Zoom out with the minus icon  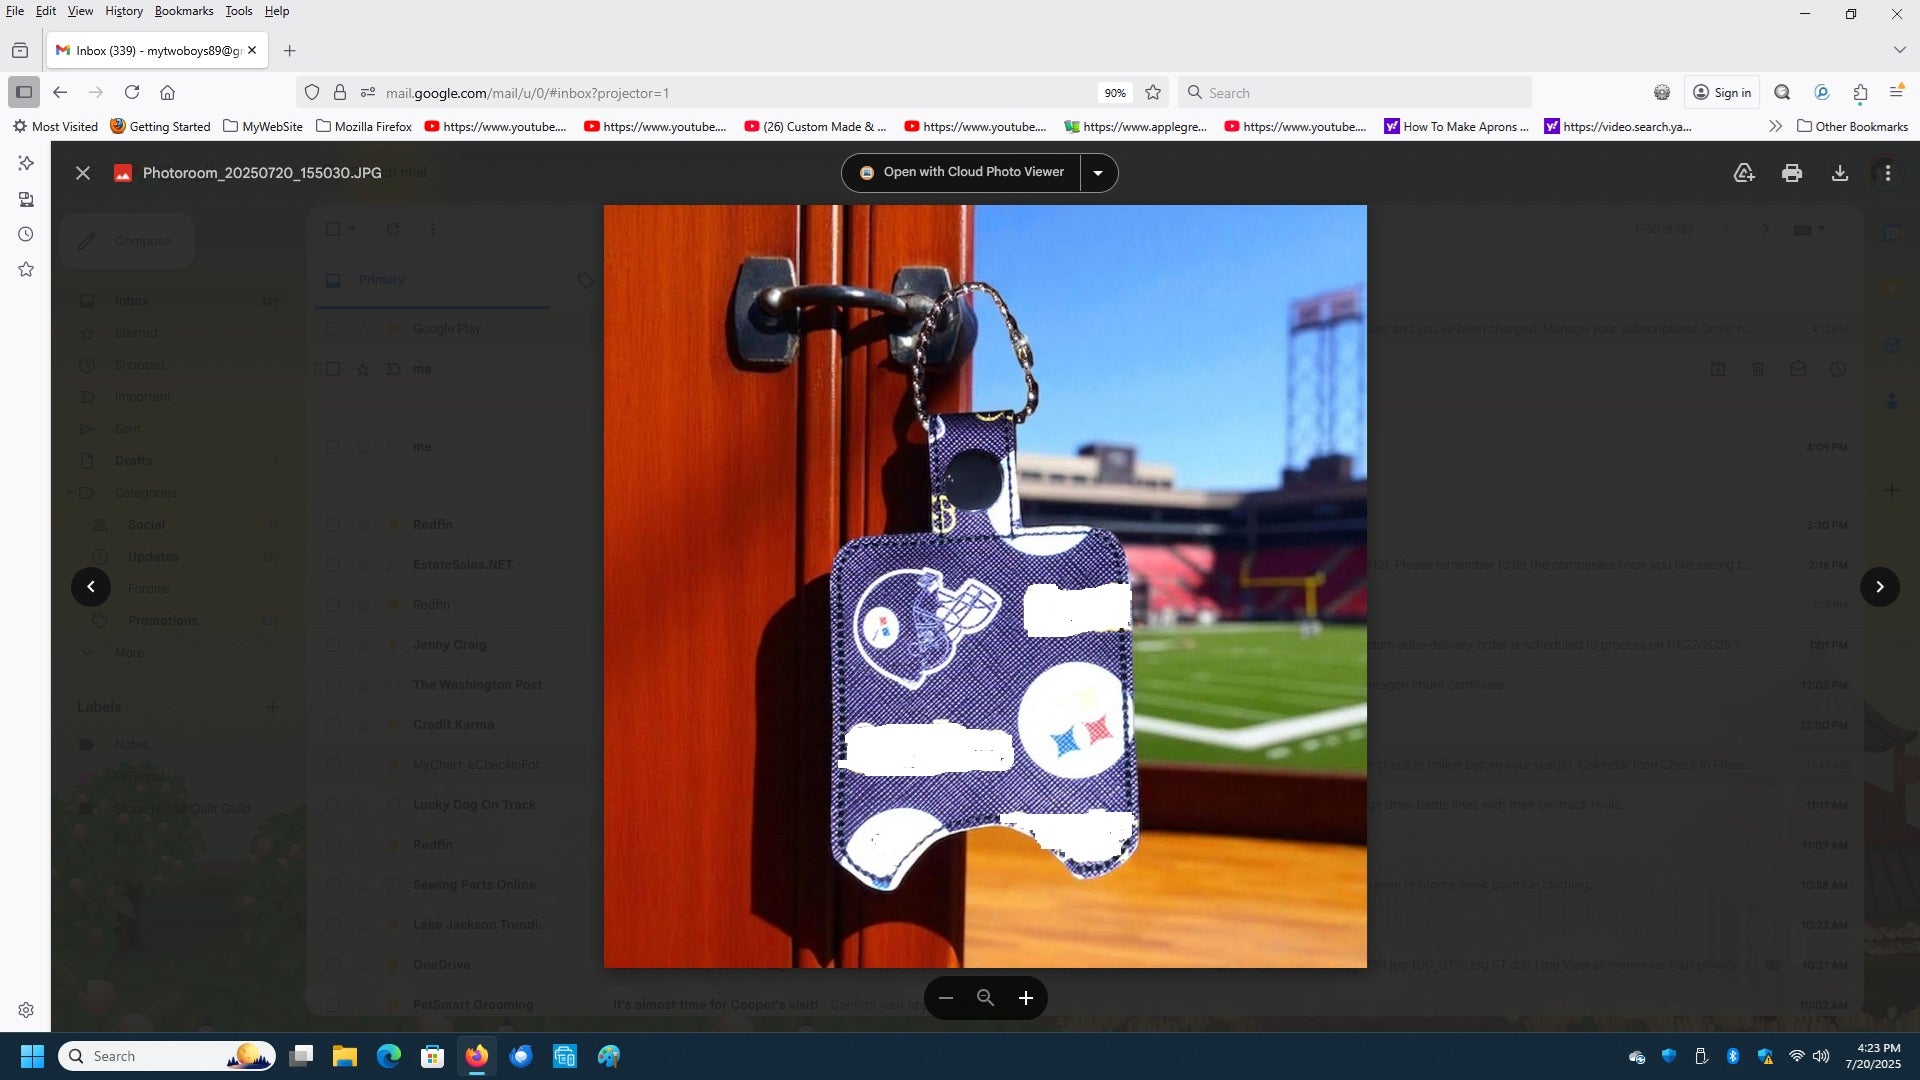click(x=945, y=998)
